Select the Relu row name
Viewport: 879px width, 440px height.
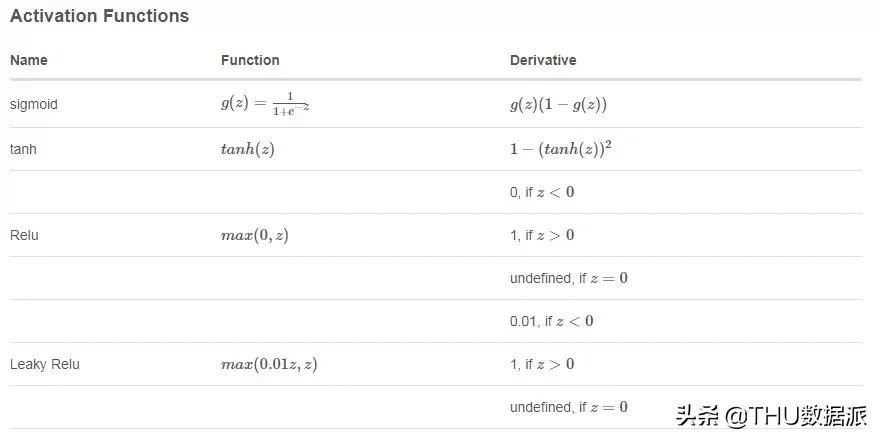24,235
